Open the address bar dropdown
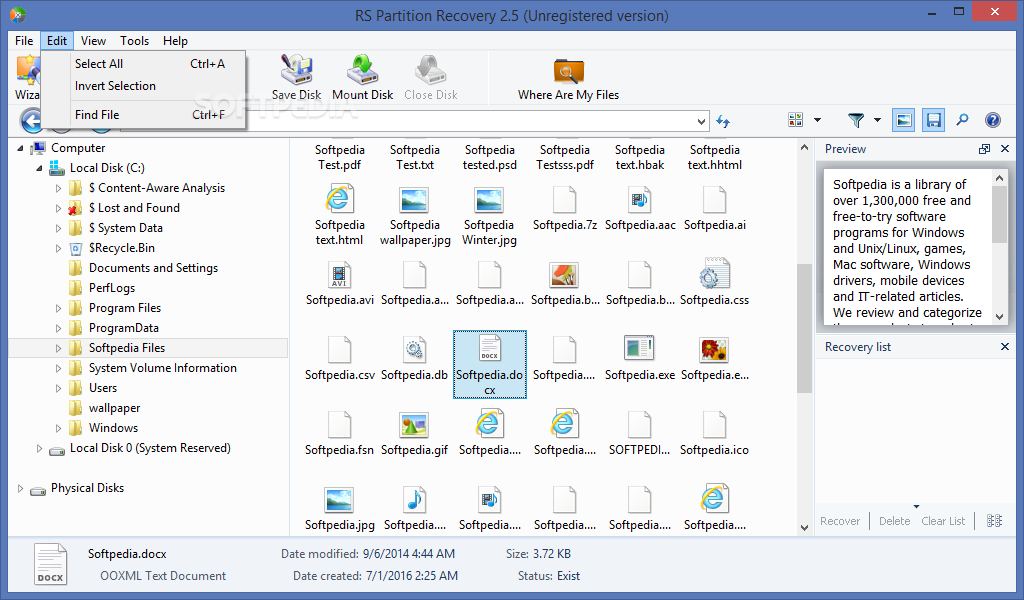The image size is (1024, 600). [x=701, y=121]
